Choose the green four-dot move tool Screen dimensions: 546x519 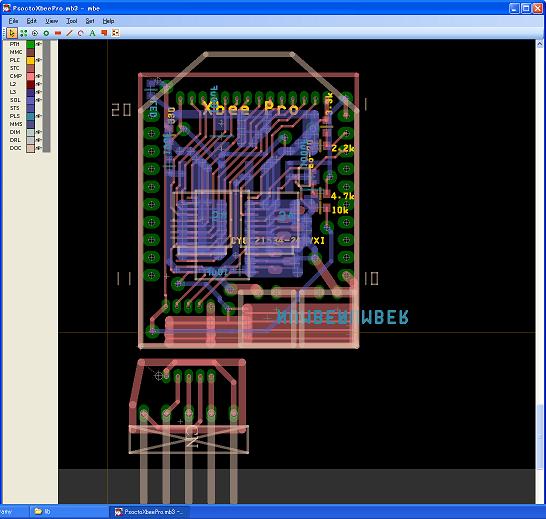click(x=23, y=33)
